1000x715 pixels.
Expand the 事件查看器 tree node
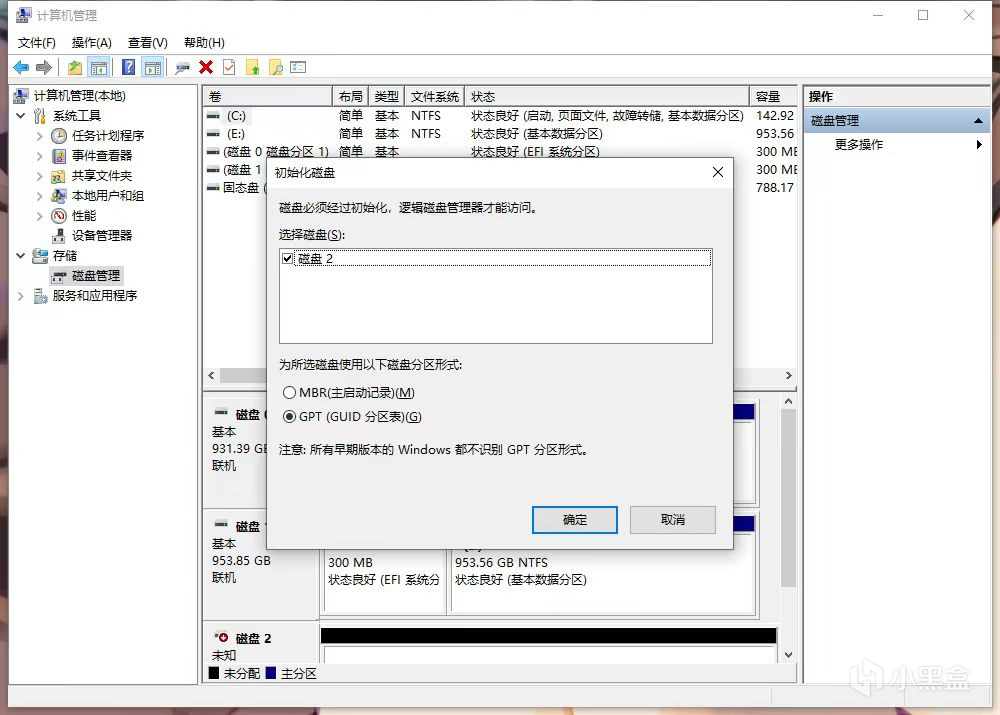coord(40,156)
